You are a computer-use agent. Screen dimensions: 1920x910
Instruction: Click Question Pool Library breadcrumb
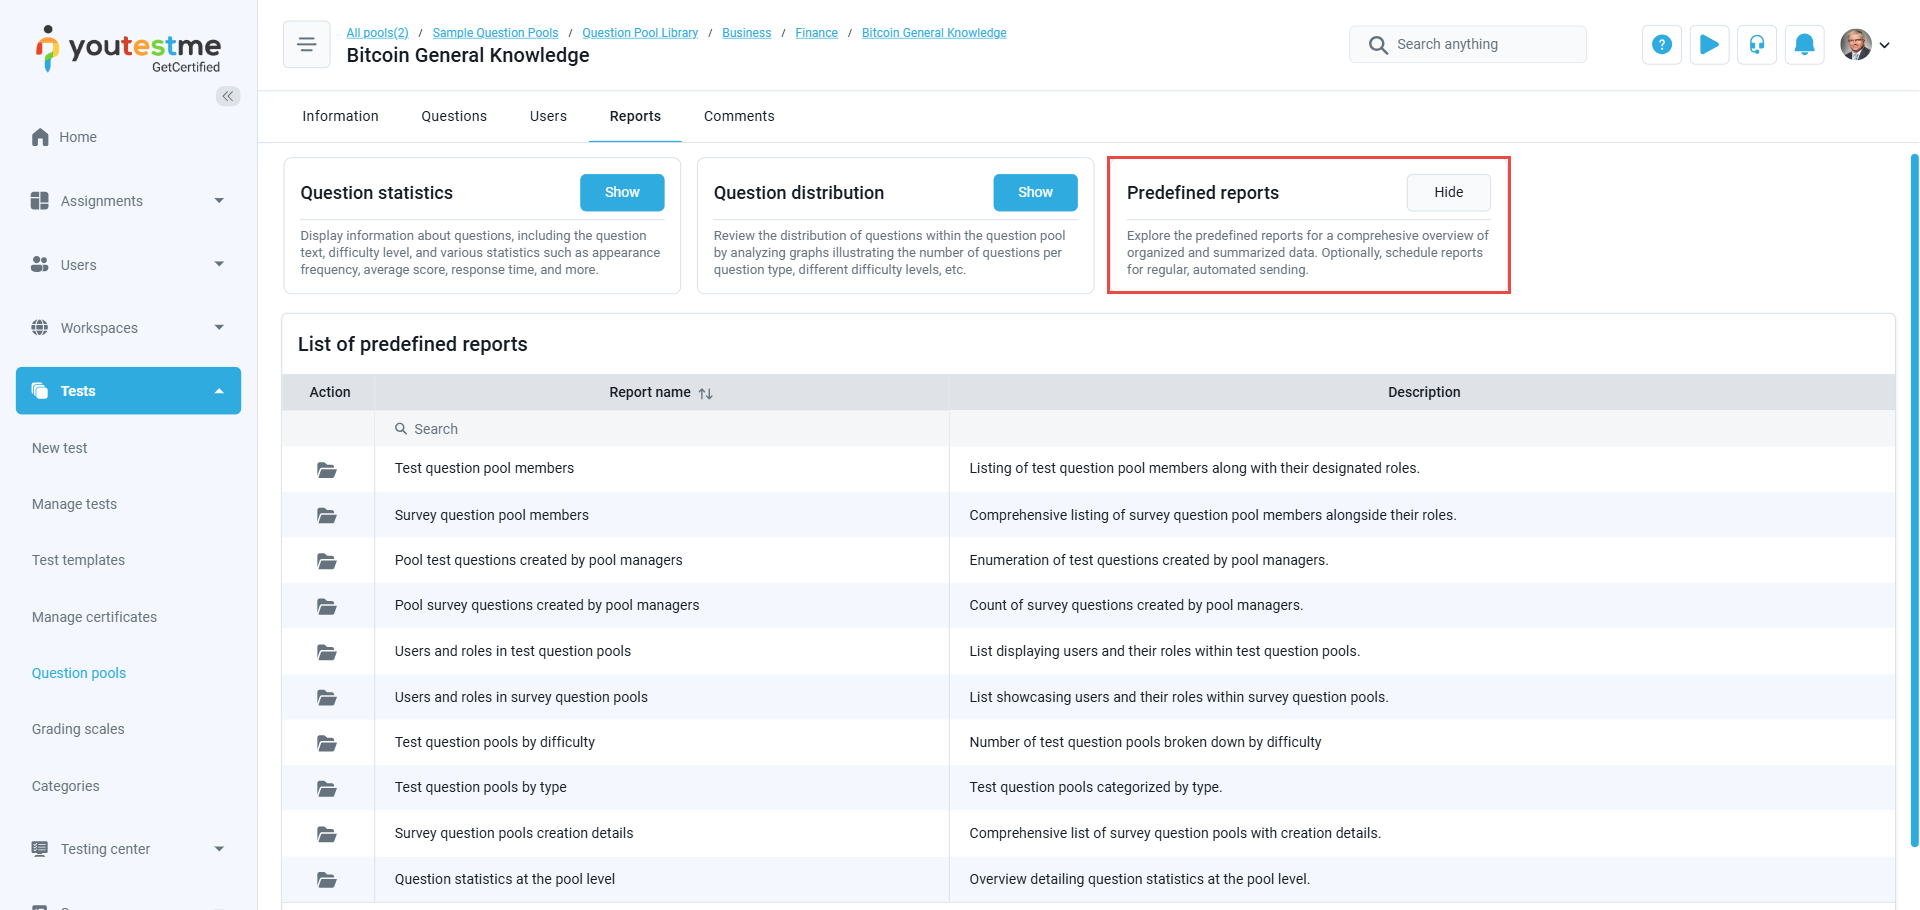[x=640, y=33]
